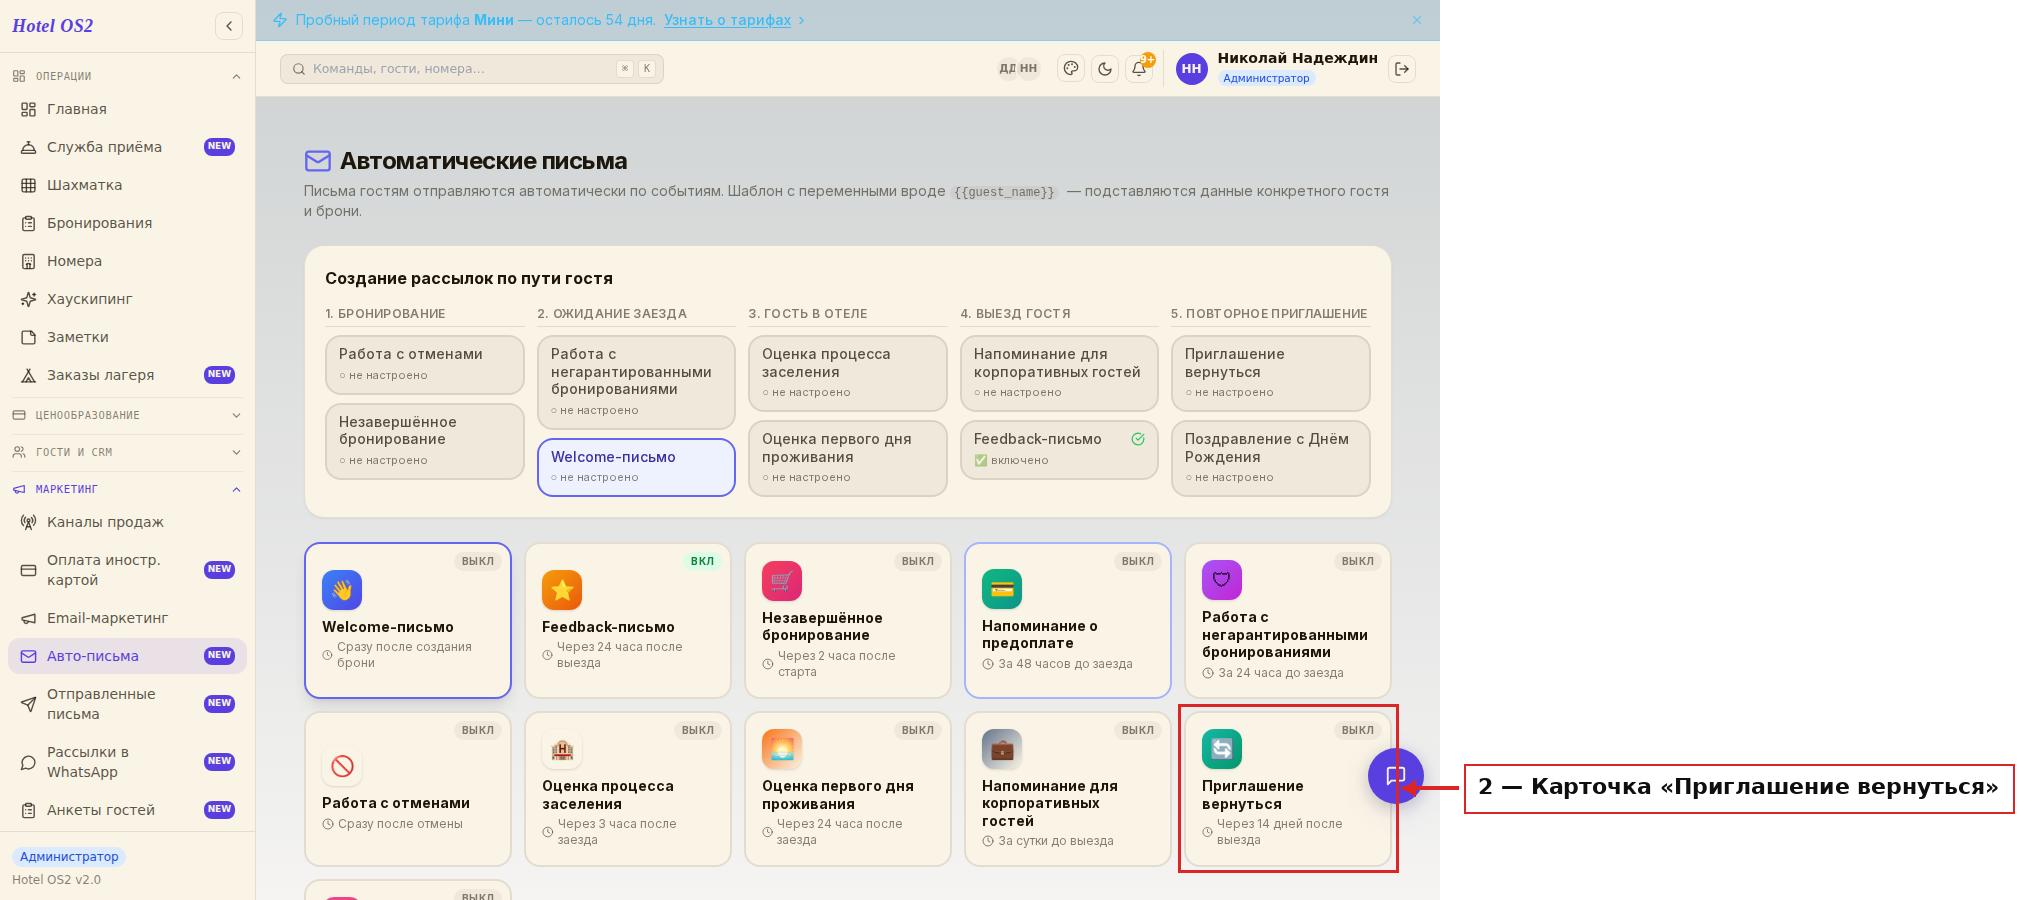Click the Feedback-письмо star icon
The width and height of the screenshot is (2038, 900).
562,590
